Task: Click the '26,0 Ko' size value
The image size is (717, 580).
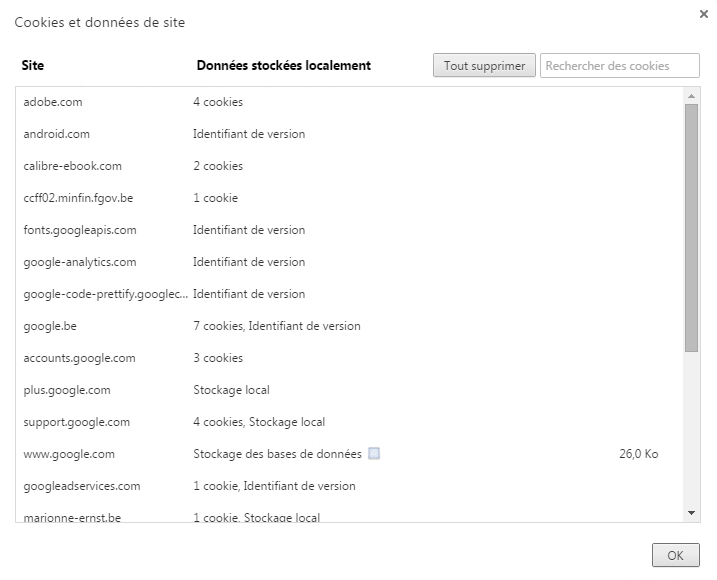Action: 638,454
